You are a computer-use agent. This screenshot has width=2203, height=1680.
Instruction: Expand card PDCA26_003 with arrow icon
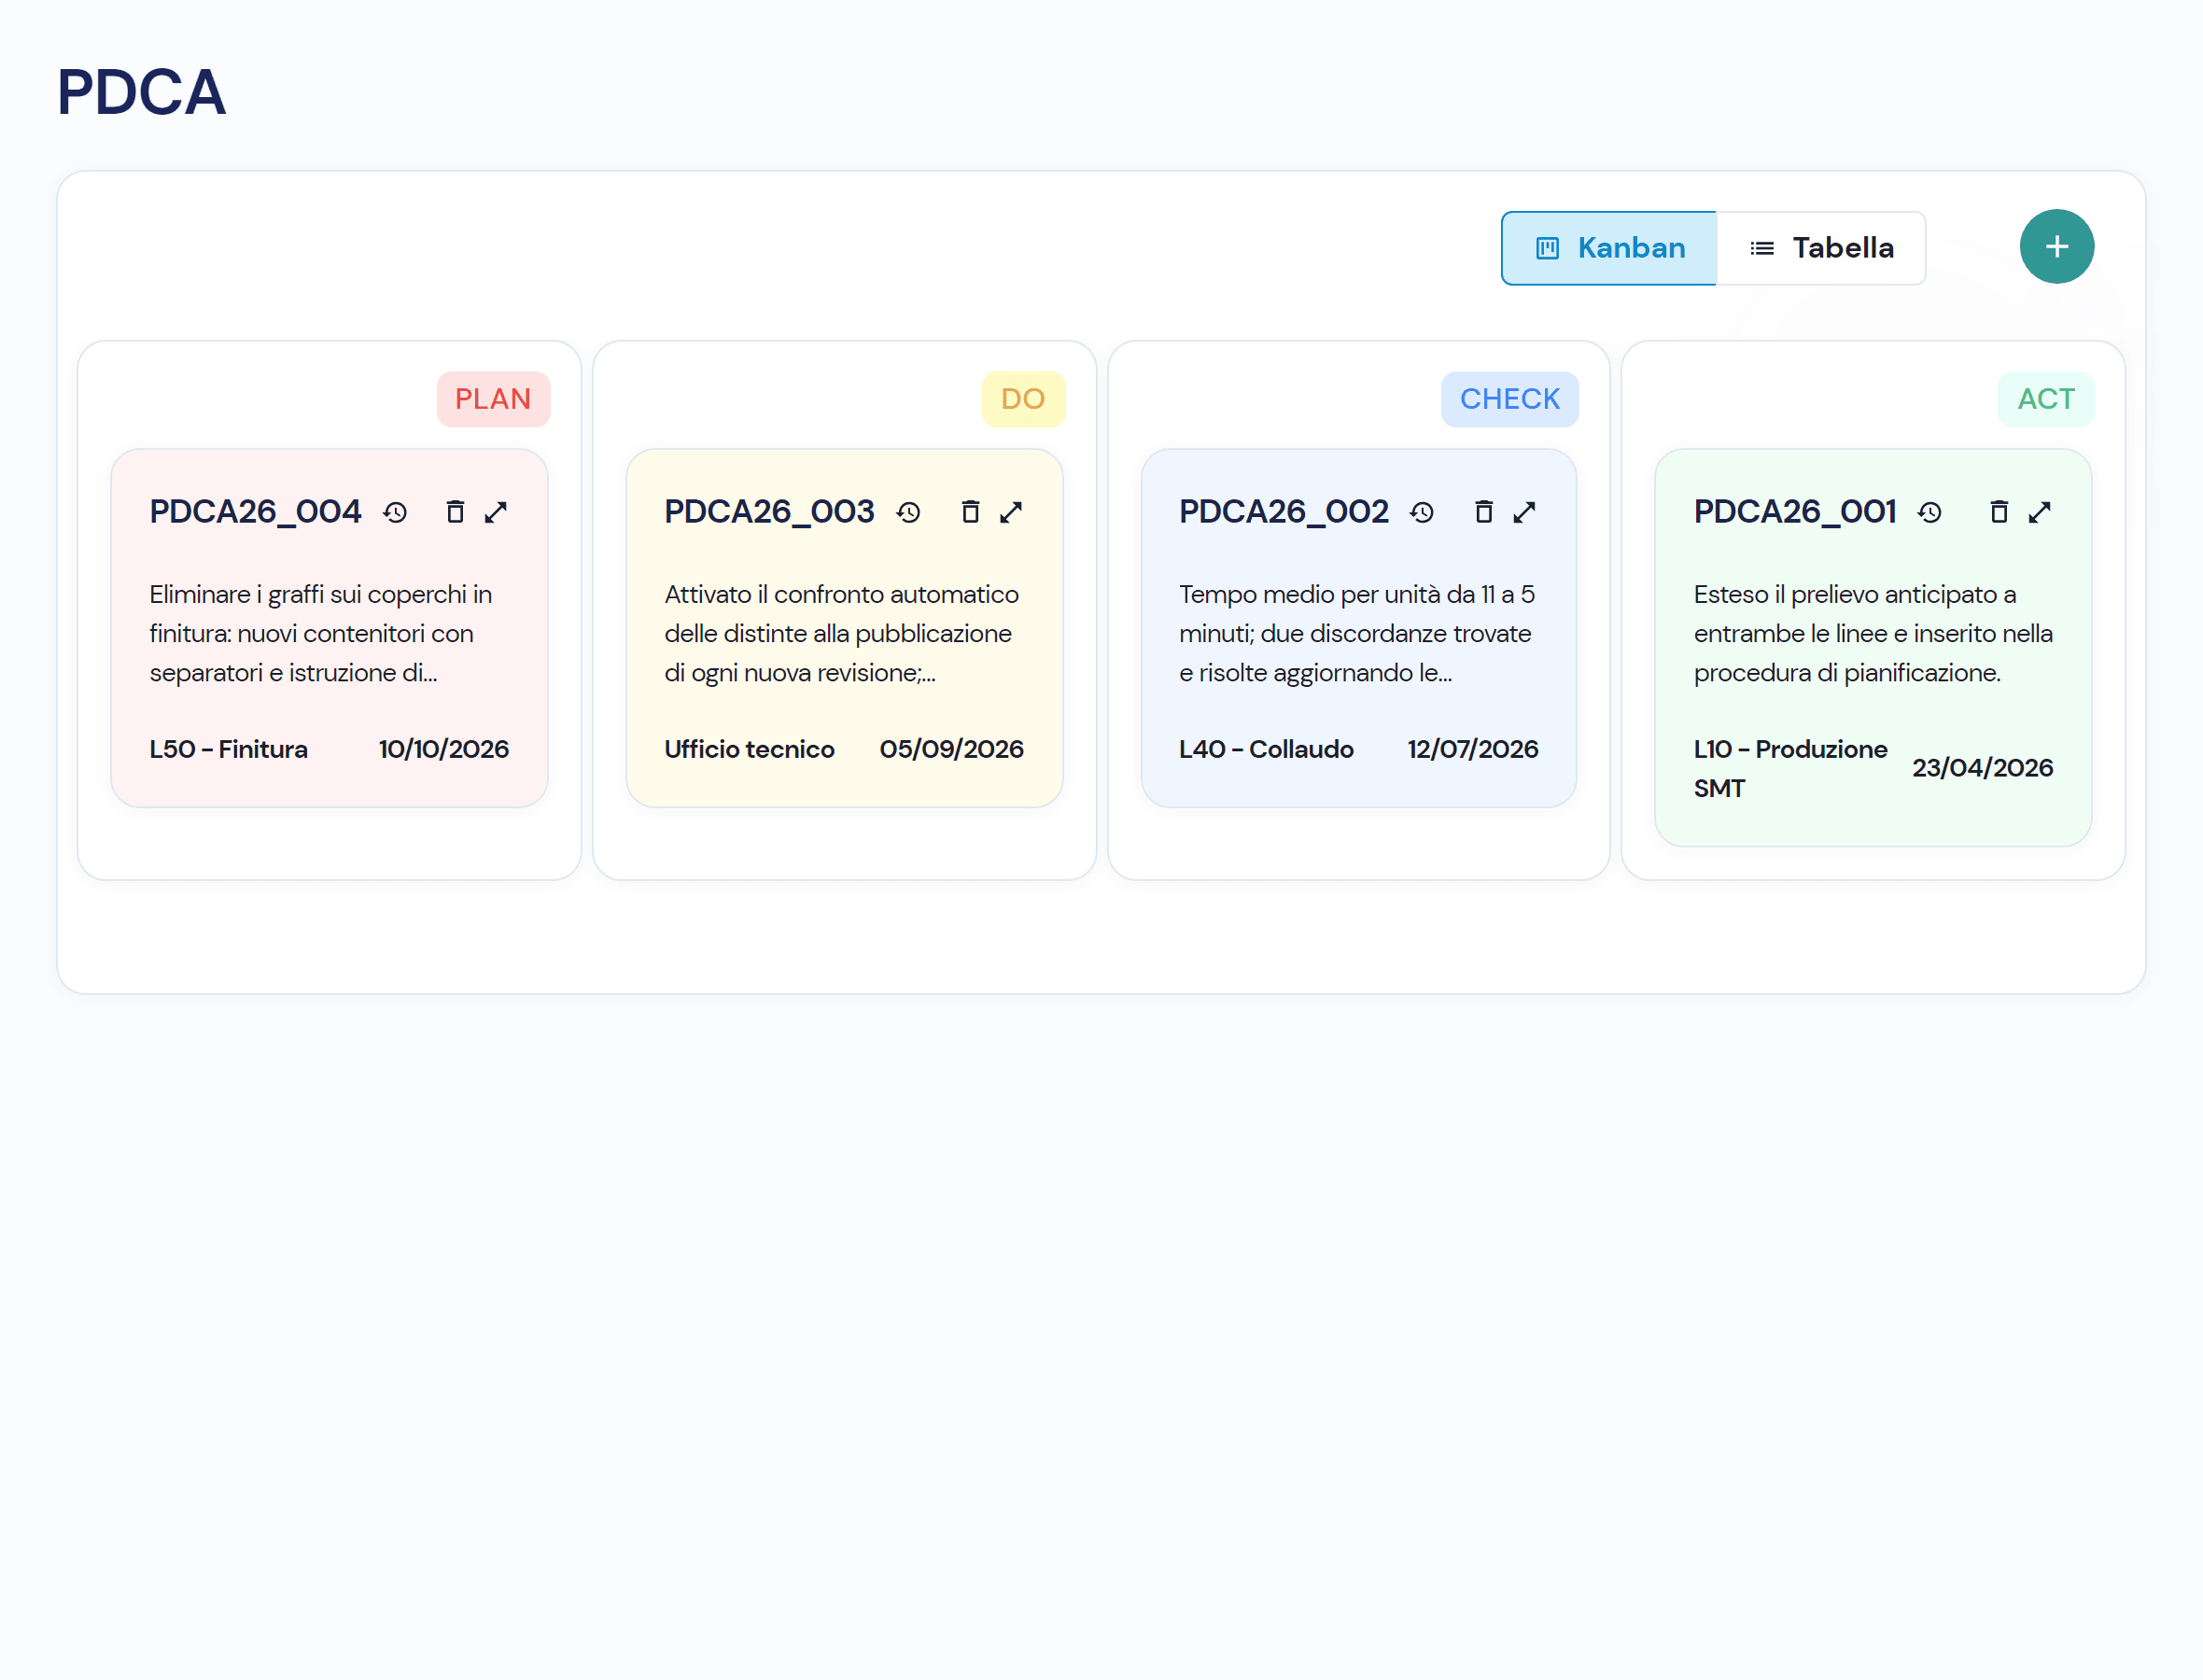(x=1011, y=512)
